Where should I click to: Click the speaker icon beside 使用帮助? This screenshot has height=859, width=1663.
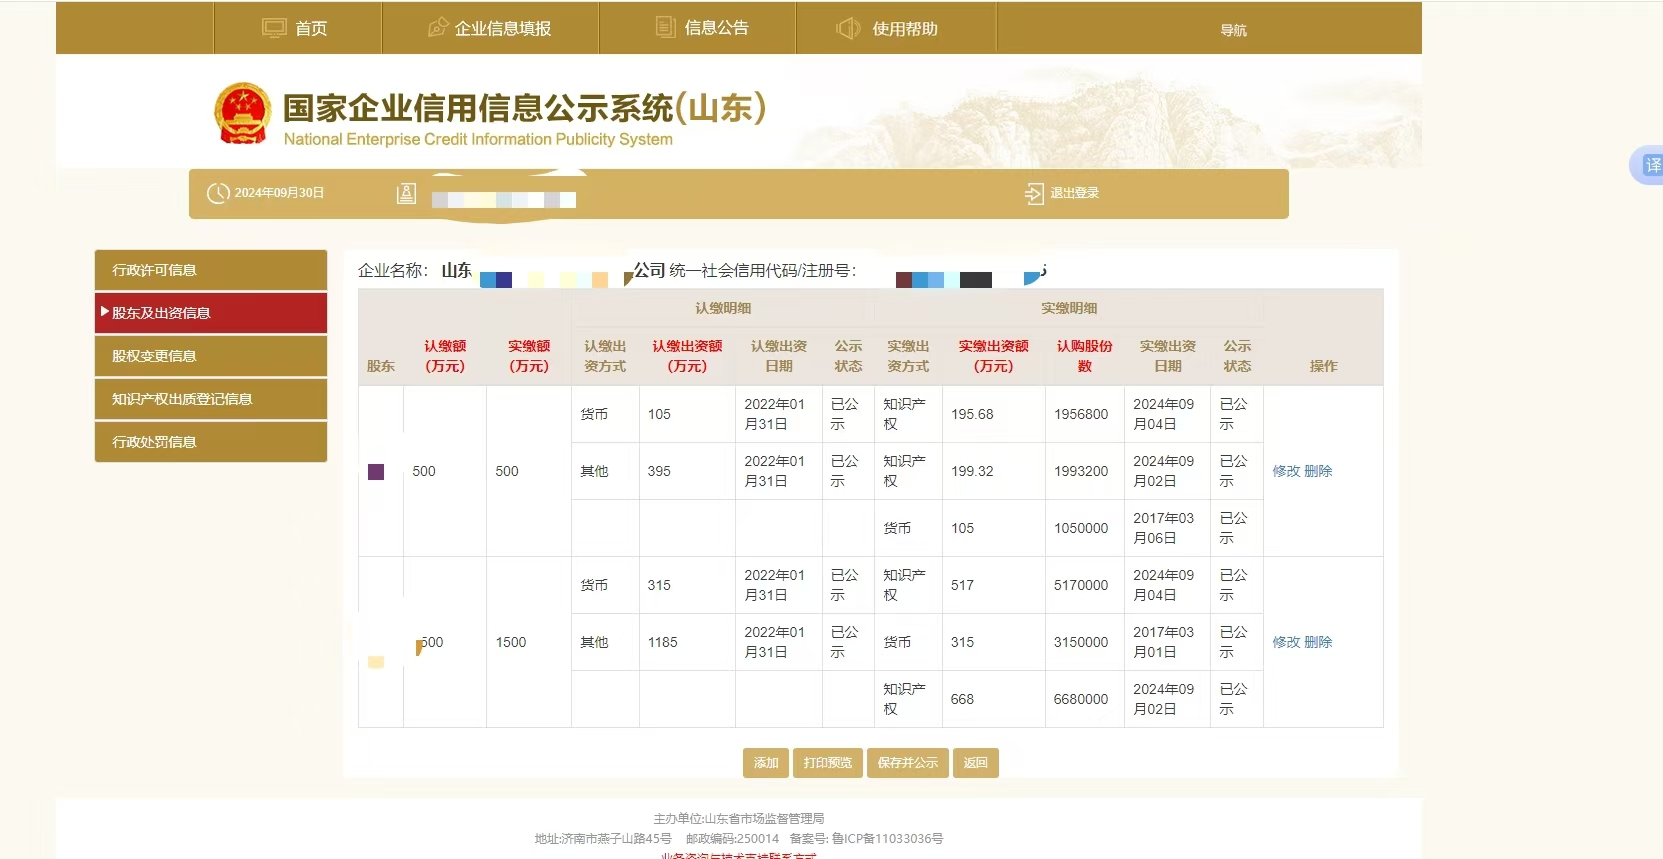(848, 28)
